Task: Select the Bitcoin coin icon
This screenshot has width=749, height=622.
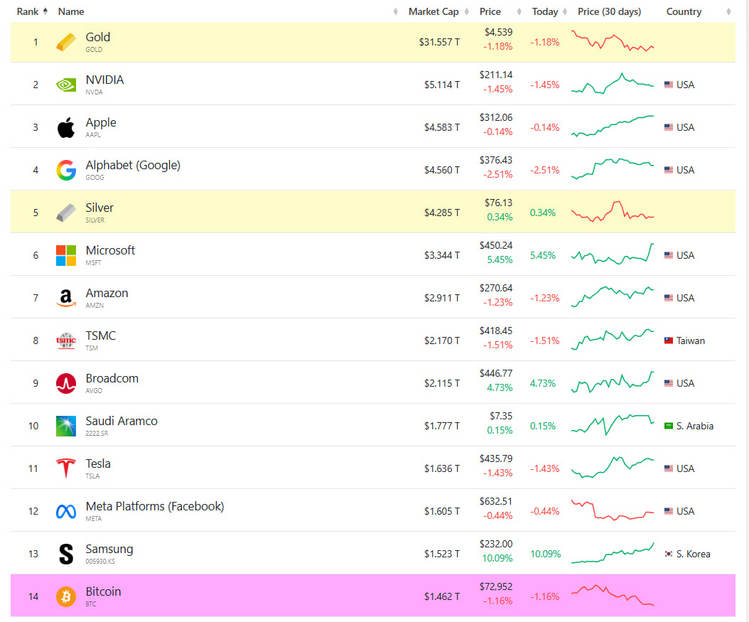Action: pyautogui.click(x=66, y=596)
